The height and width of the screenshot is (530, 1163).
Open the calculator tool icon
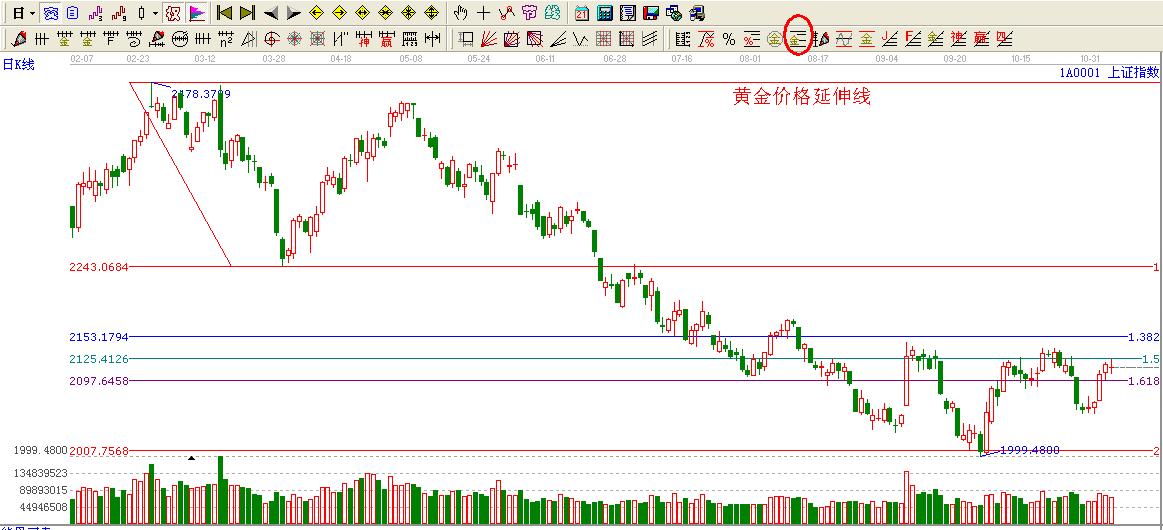click(x=605, y=13)
